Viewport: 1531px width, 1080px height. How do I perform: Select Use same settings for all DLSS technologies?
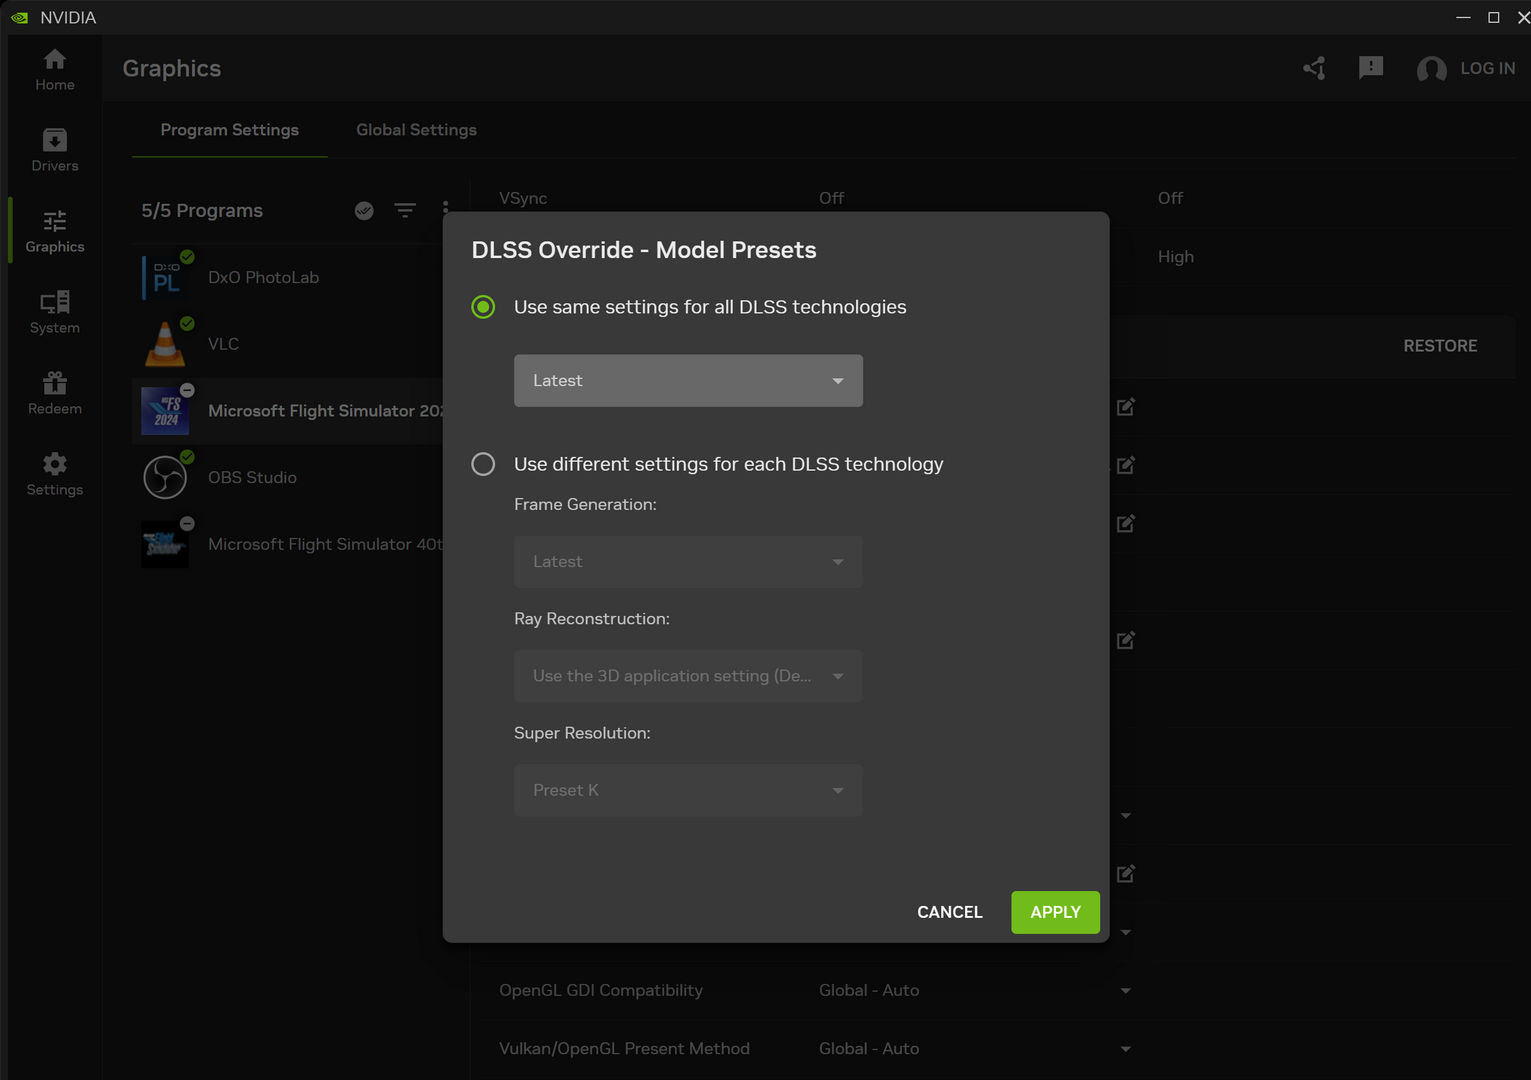point(483,307)
